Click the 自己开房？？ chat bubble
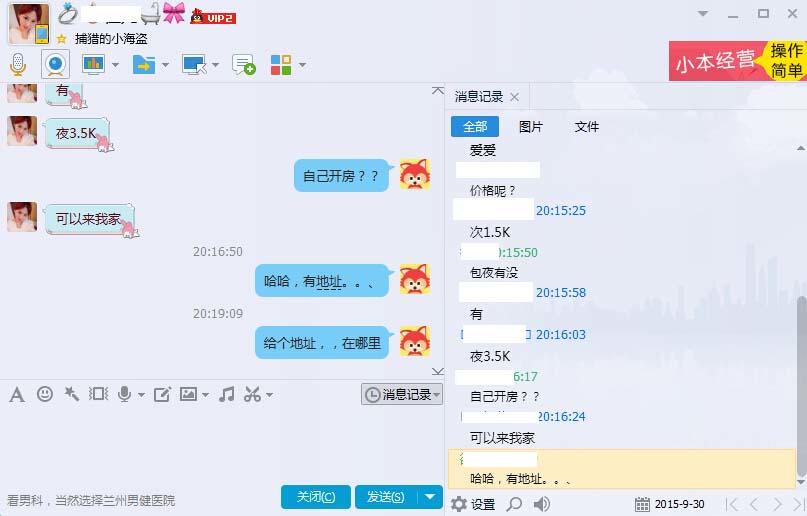Viewport: 807px width, 516px height. [341, 176]
